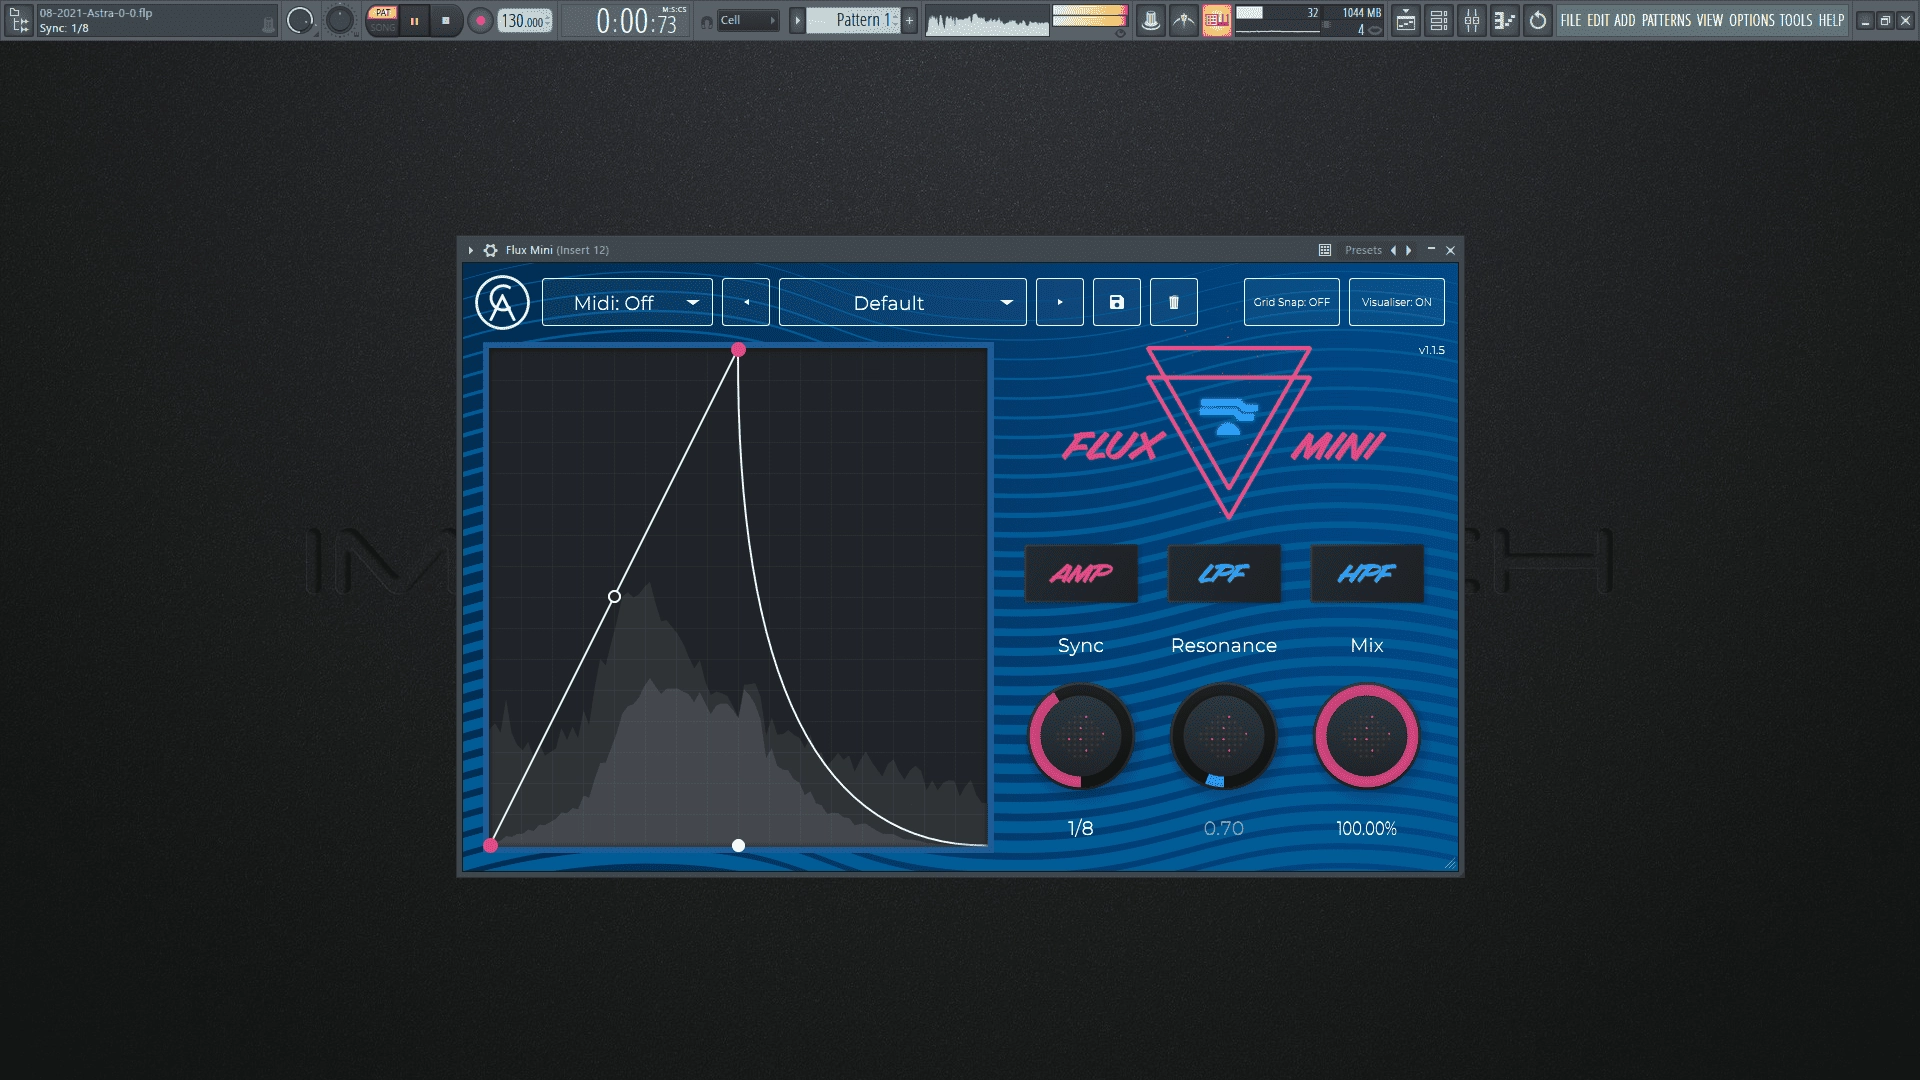1920x1080 pixels.
Task: Select the pink start node of envelope
Action: coord(490,845)
